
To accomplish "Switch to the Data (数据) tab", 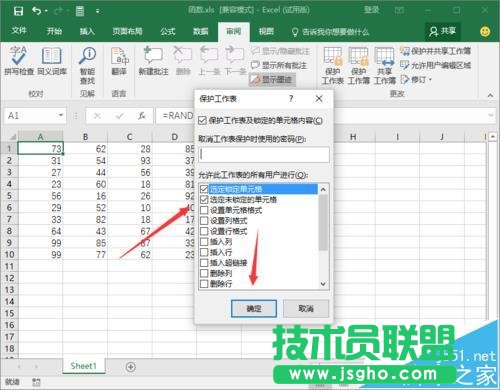I will click(x=200, y=32).
